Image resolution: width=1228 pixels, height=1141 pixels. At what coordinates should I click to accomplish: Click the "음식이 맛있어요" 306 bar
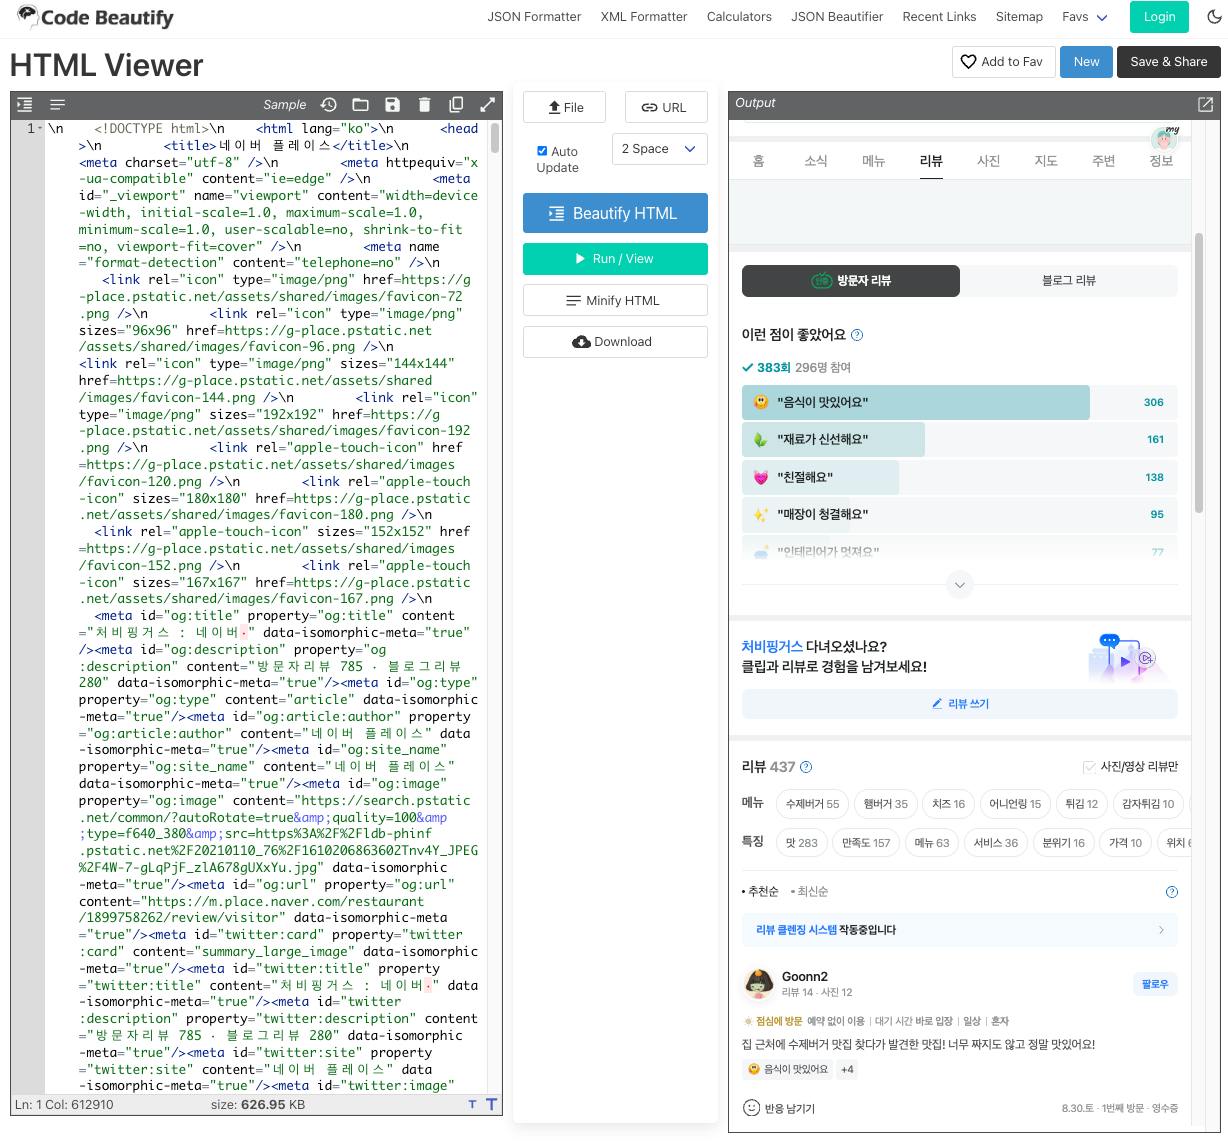click(960, 402)
